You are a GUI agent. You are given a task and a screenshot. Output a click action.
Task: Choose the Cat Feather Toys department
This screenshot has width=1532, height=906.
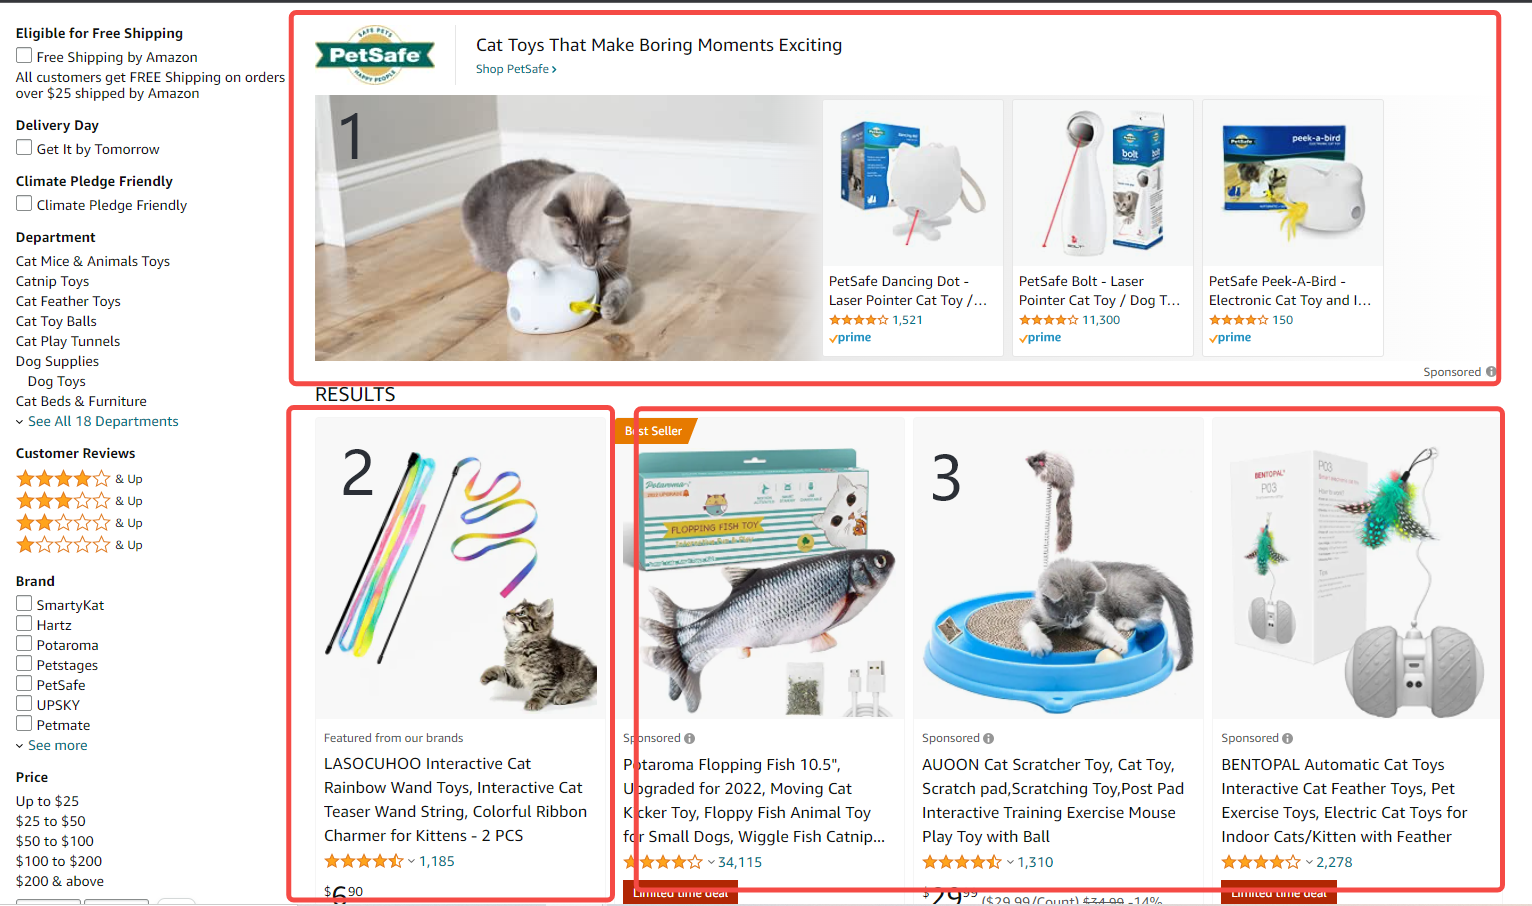(68, 301)
